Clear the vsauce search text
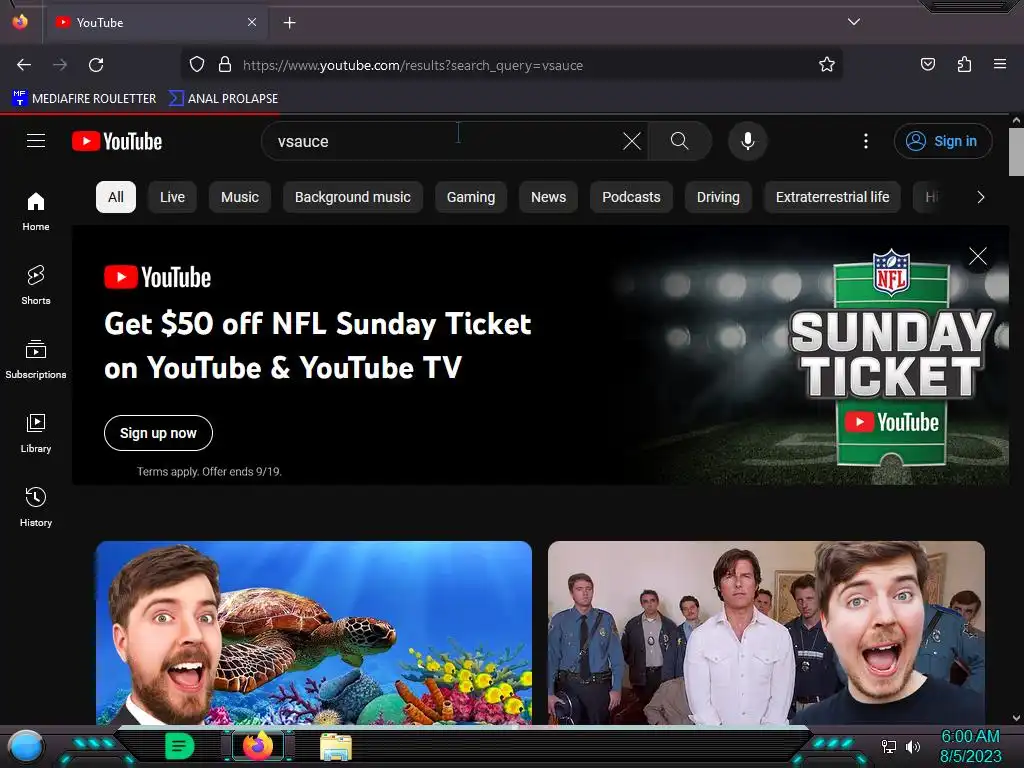Screen dimensions: 1024x768 point(632,141)
